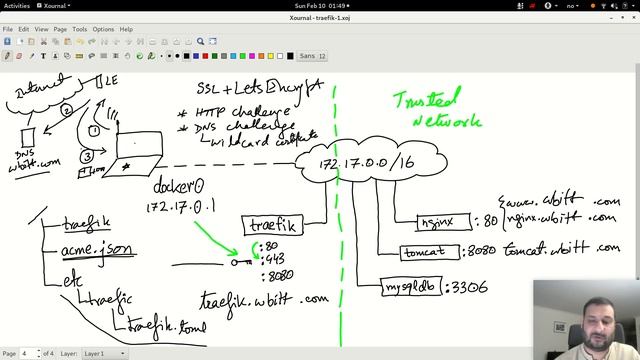This screenshot has width=640, height=360.
Task: Click the Save icon in toolbar
Action: point(7,41)
